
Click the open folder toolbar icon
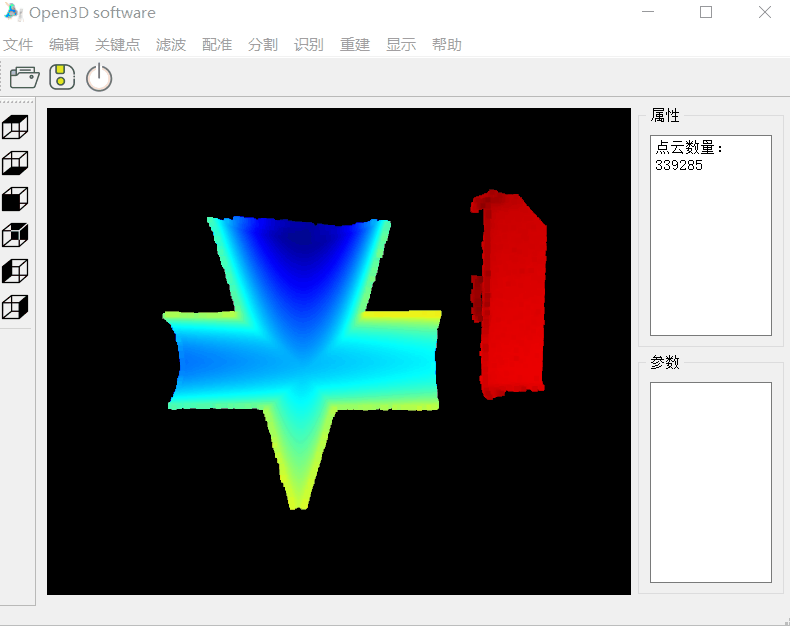point(24,77)
